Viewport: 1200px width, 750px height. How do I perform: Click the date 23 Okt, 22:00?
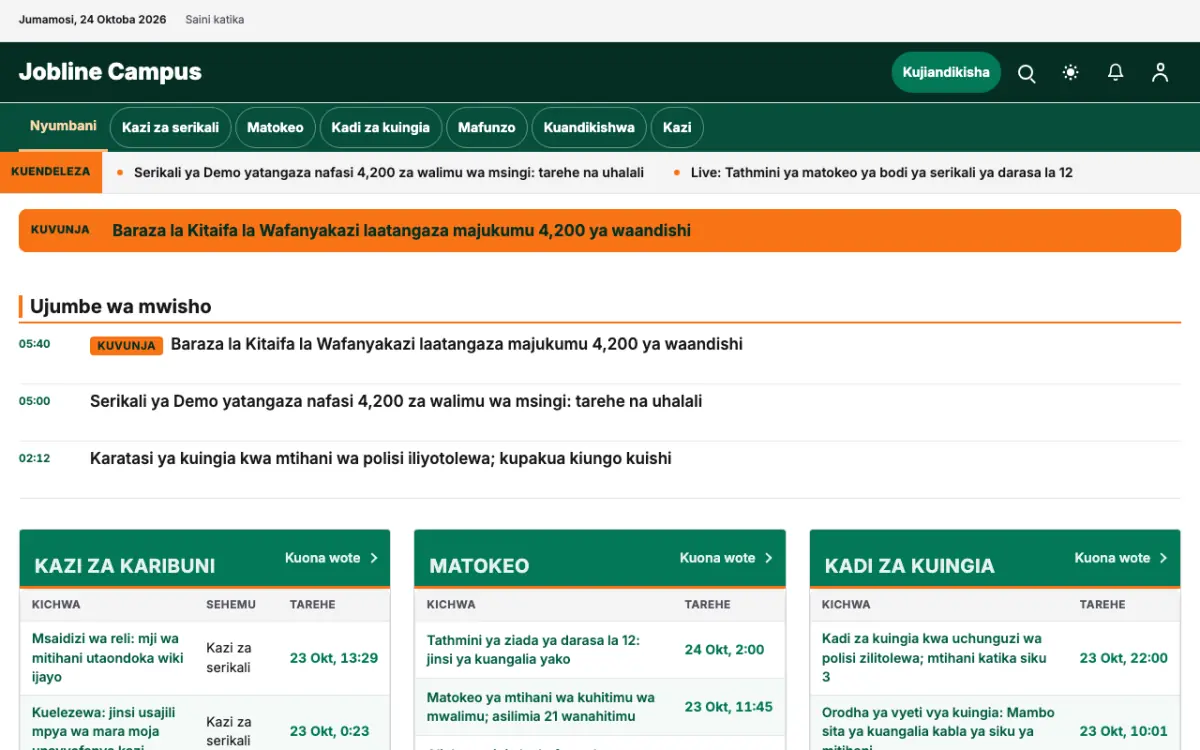(1124, 658)
